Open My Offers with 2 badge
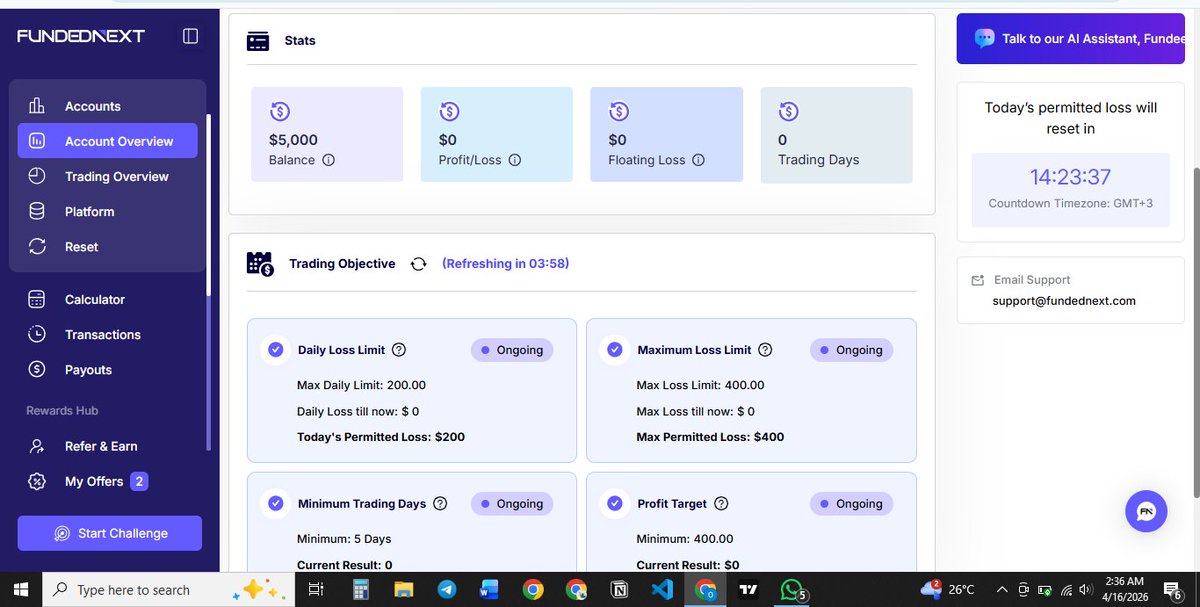Image resolution: width=1200 pixels, height=607 pixels. 107,481
